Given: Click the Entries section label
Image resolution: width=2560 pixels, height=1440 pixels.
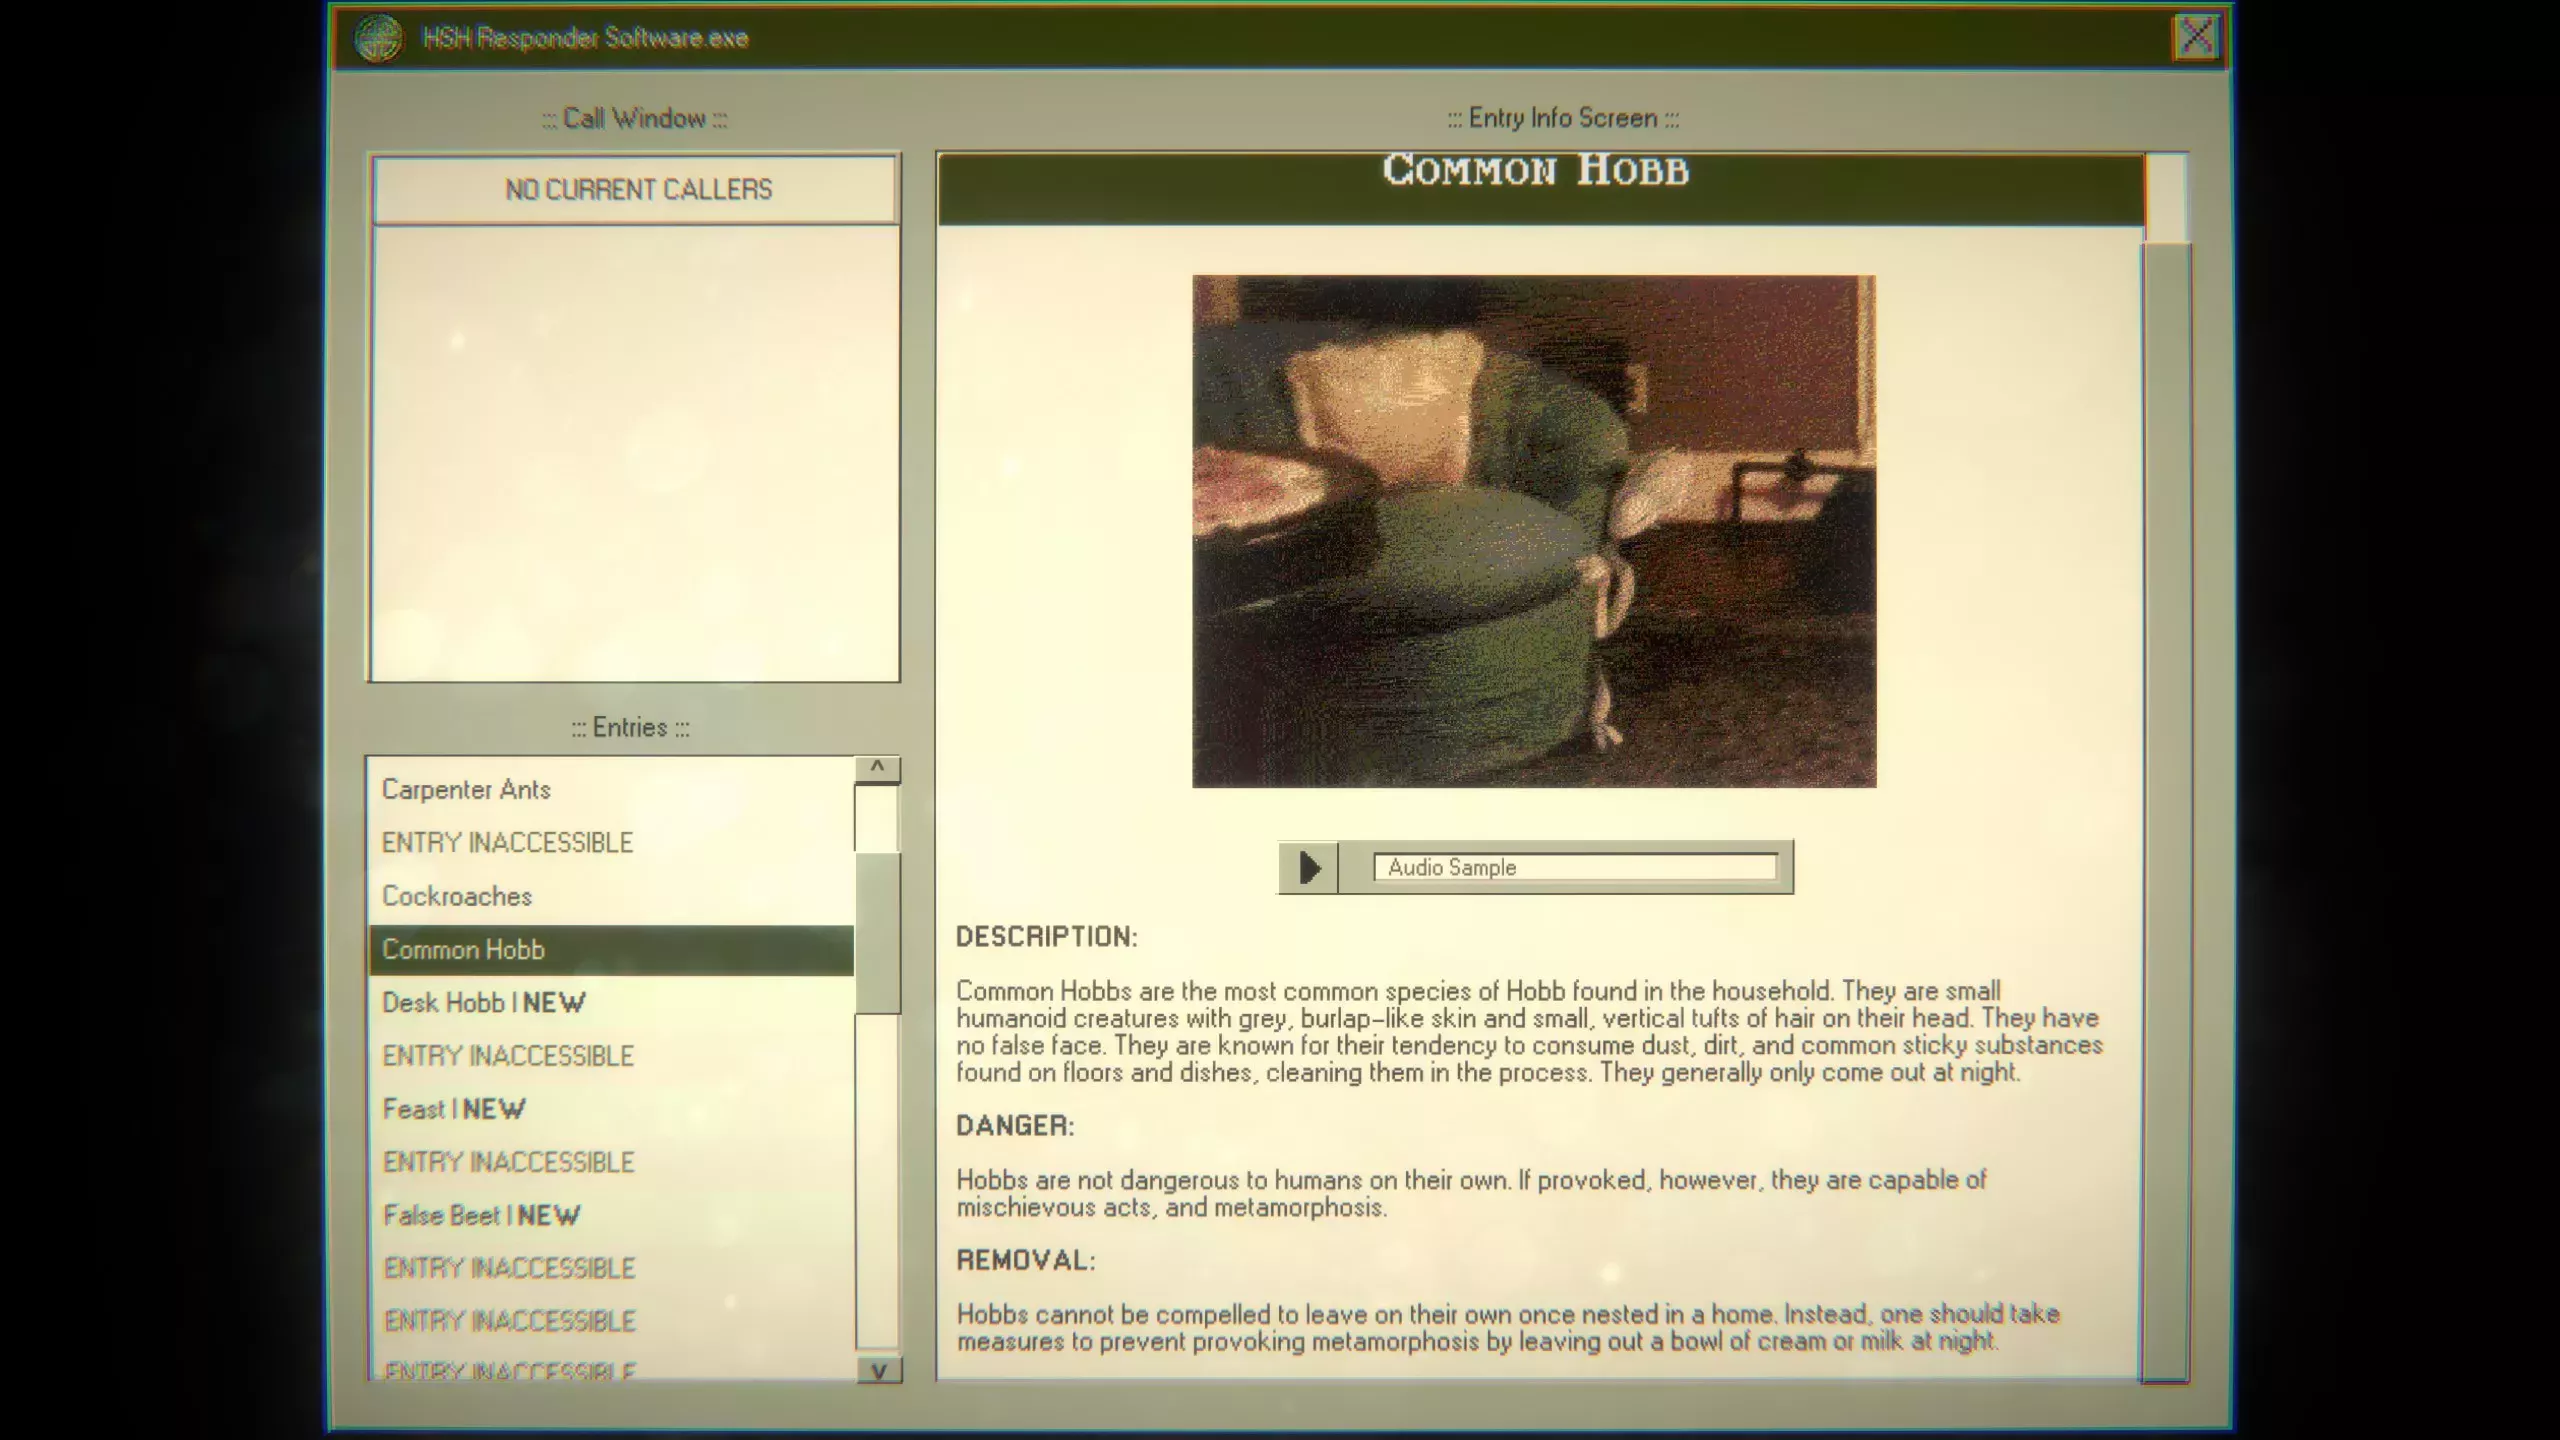Looking at the screenshot, I should (x=629, y=727).
